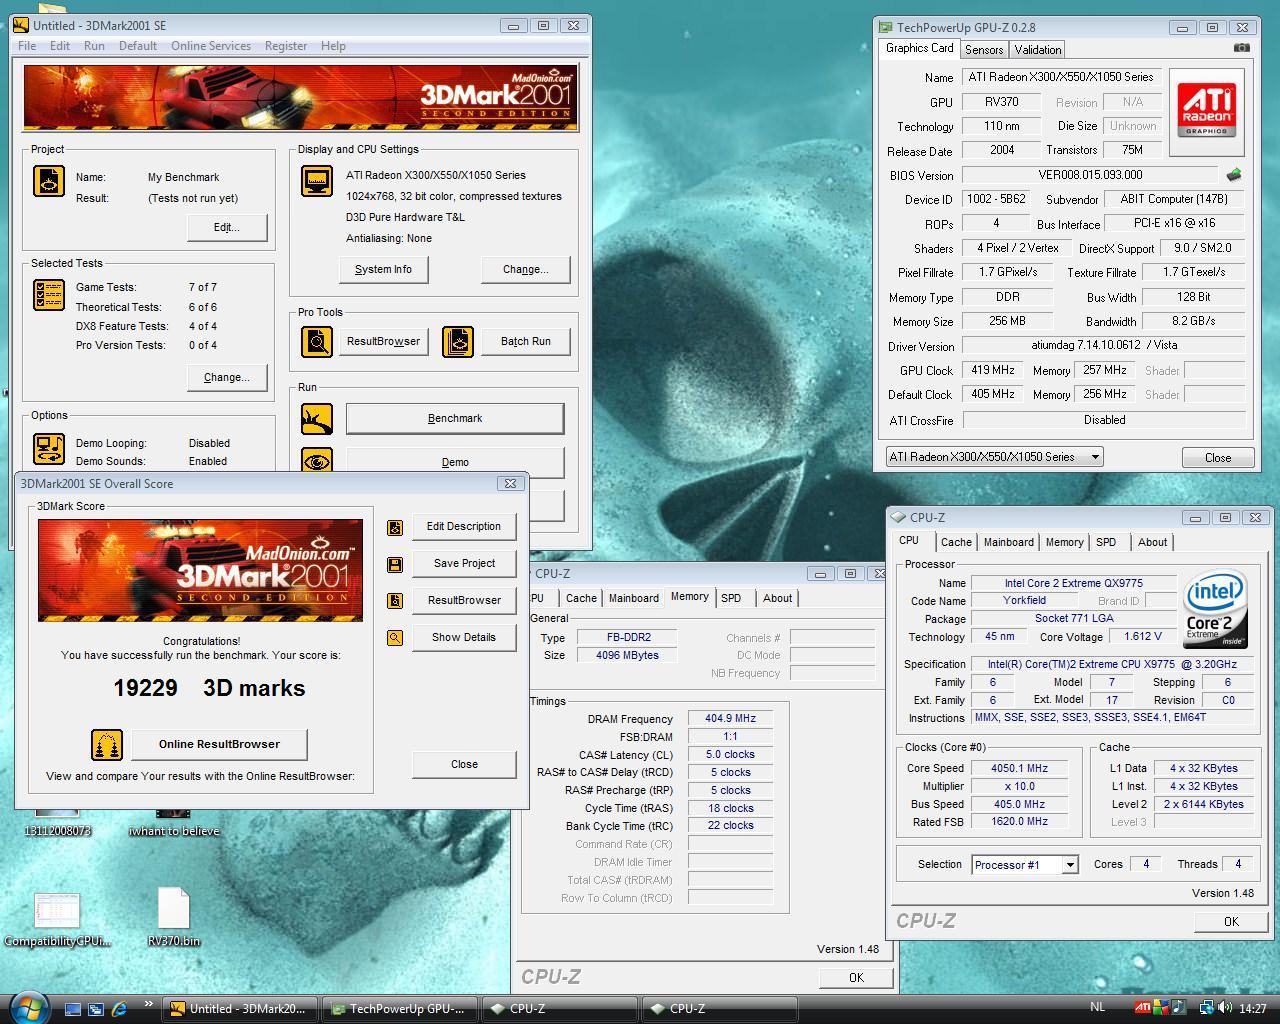Screen dimensions: 1280x1024
Task: Click the NL language indicator on taskbar
Action: pyautogui.click(x=1097, y=1008)
